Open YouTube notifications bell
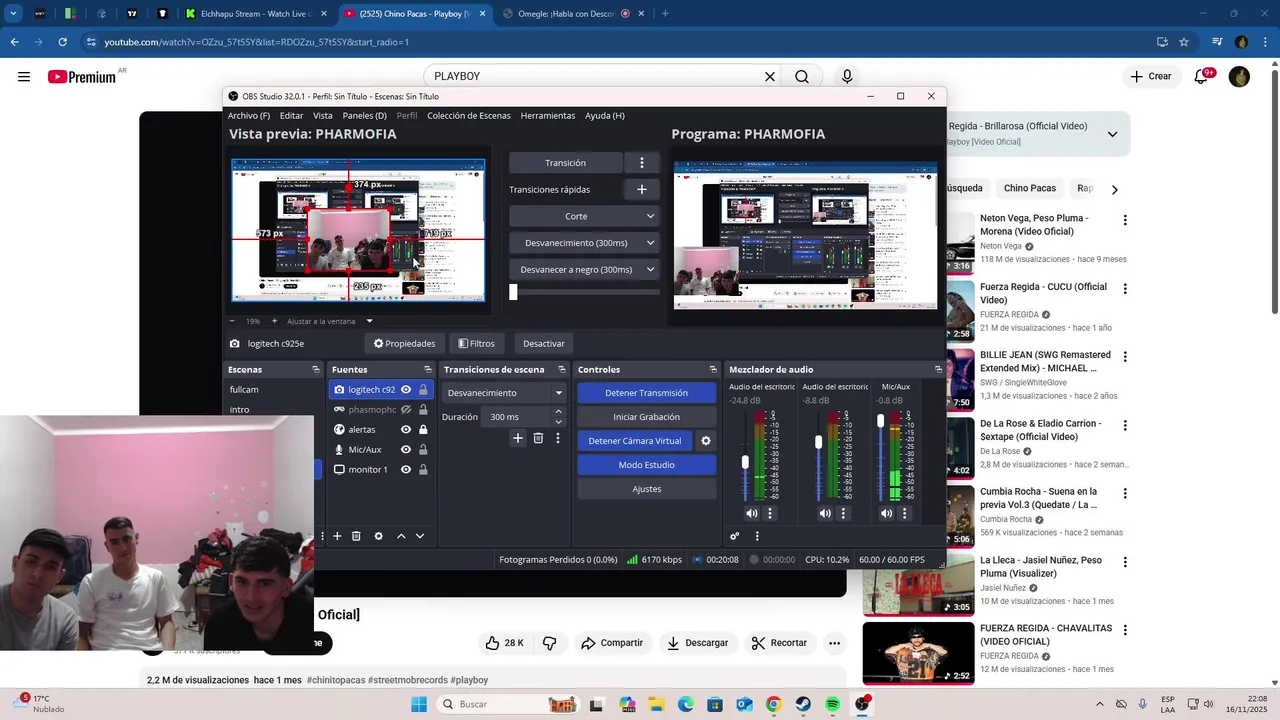The width and height of the screenshot is (1280, 720). [x=1202, y=77]
